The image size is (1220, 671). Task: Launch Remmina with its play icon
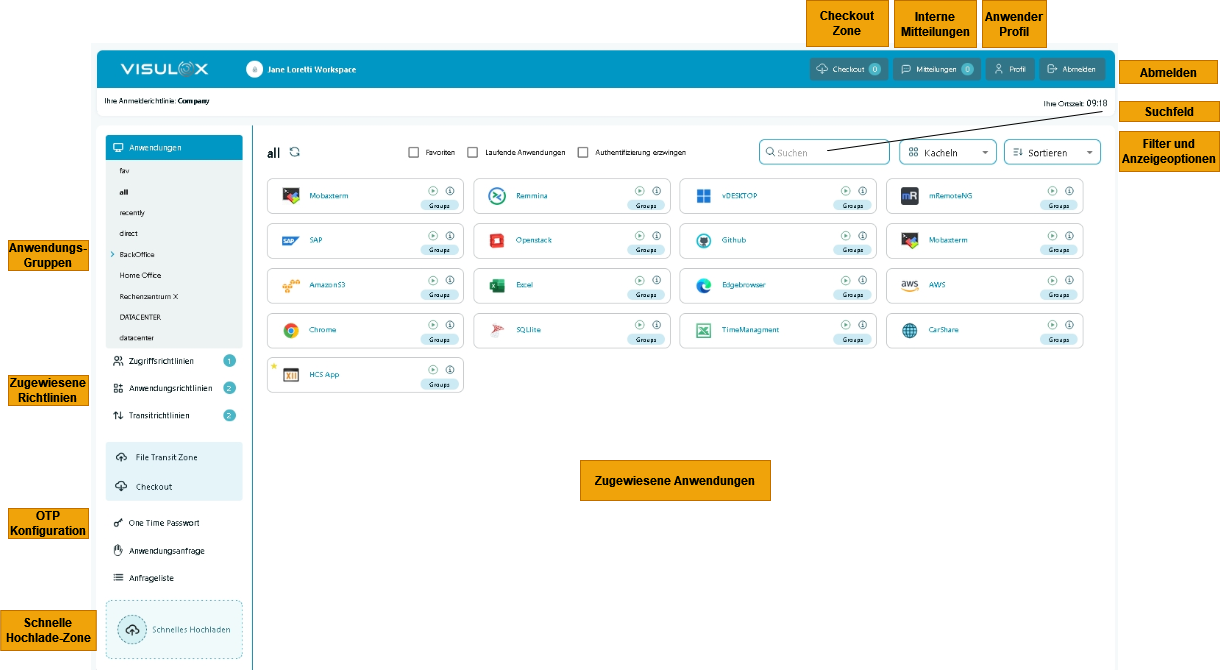(x=639, y=191)
